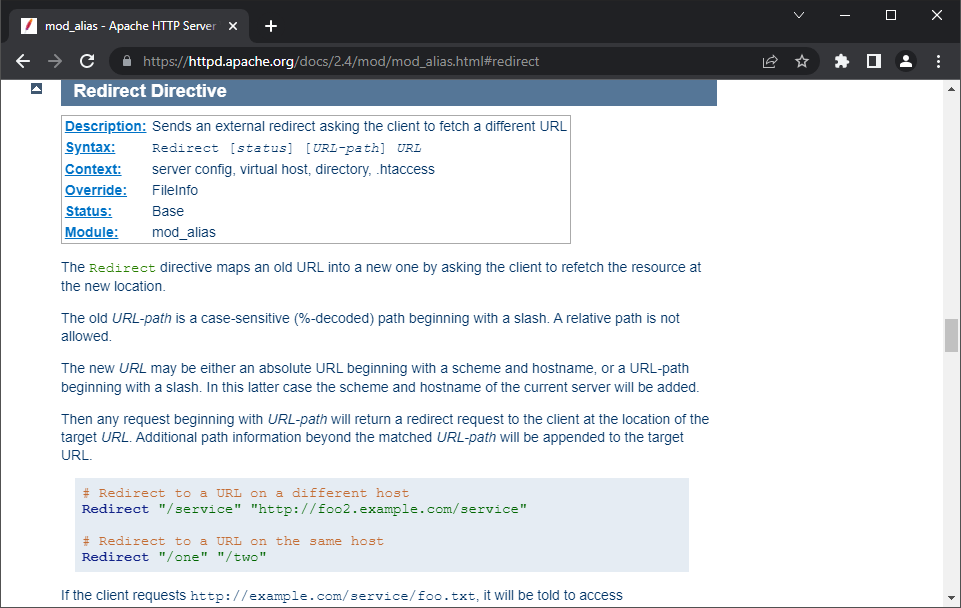Viewport: 961px width, 608px height.
Task: Open the tab search chevron
Action: (799, 15)
